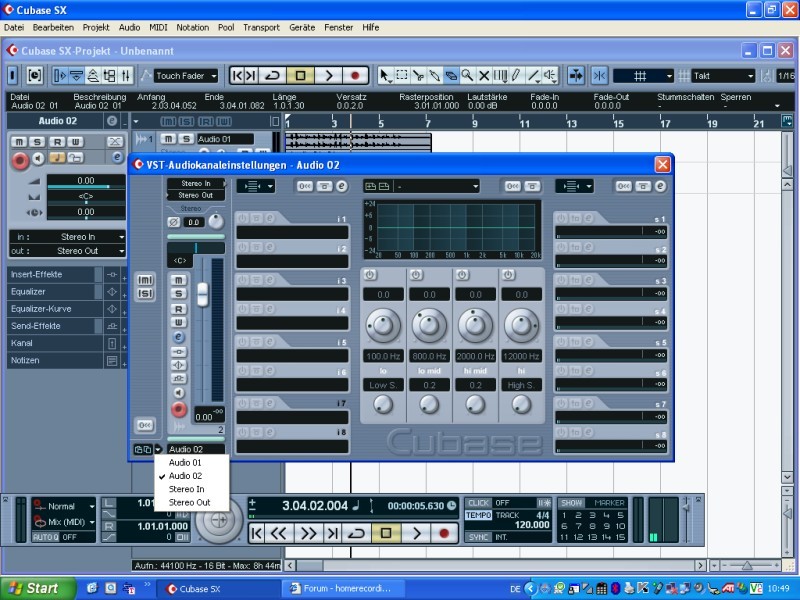Start playback in the transport panel
Image resolution: width=800 pixels, height=600 pixels.
point(416,533)
